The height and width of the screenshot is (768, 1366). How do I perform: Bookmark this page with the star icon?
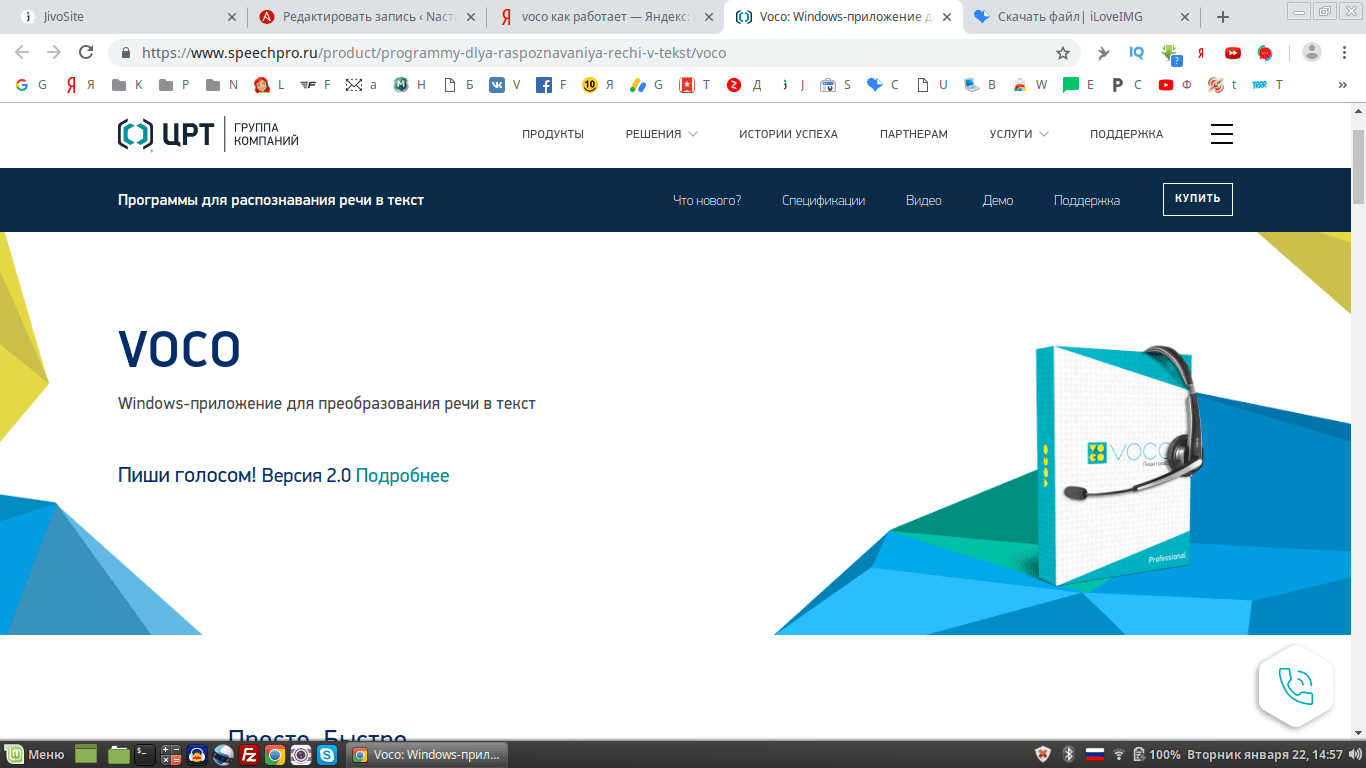[1062, 53]
